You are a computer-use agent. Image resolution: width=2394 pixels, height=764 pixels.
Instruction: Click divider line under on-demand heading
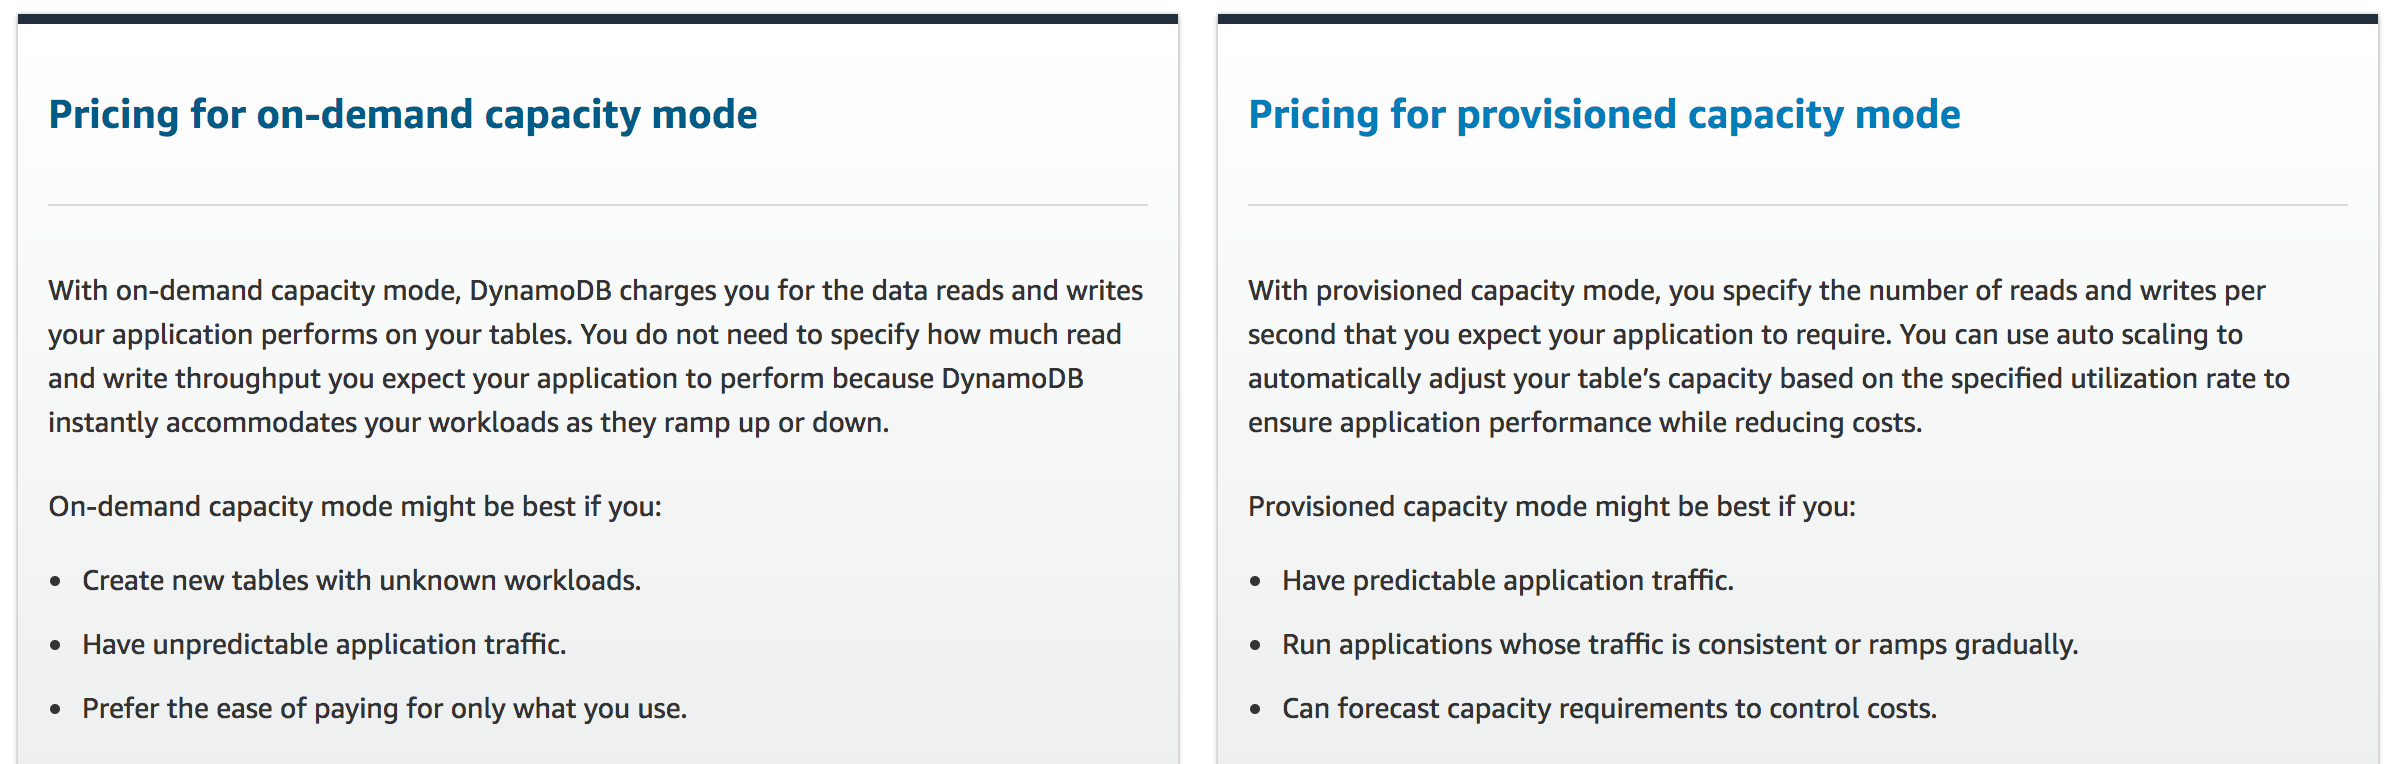click(598, 205)
